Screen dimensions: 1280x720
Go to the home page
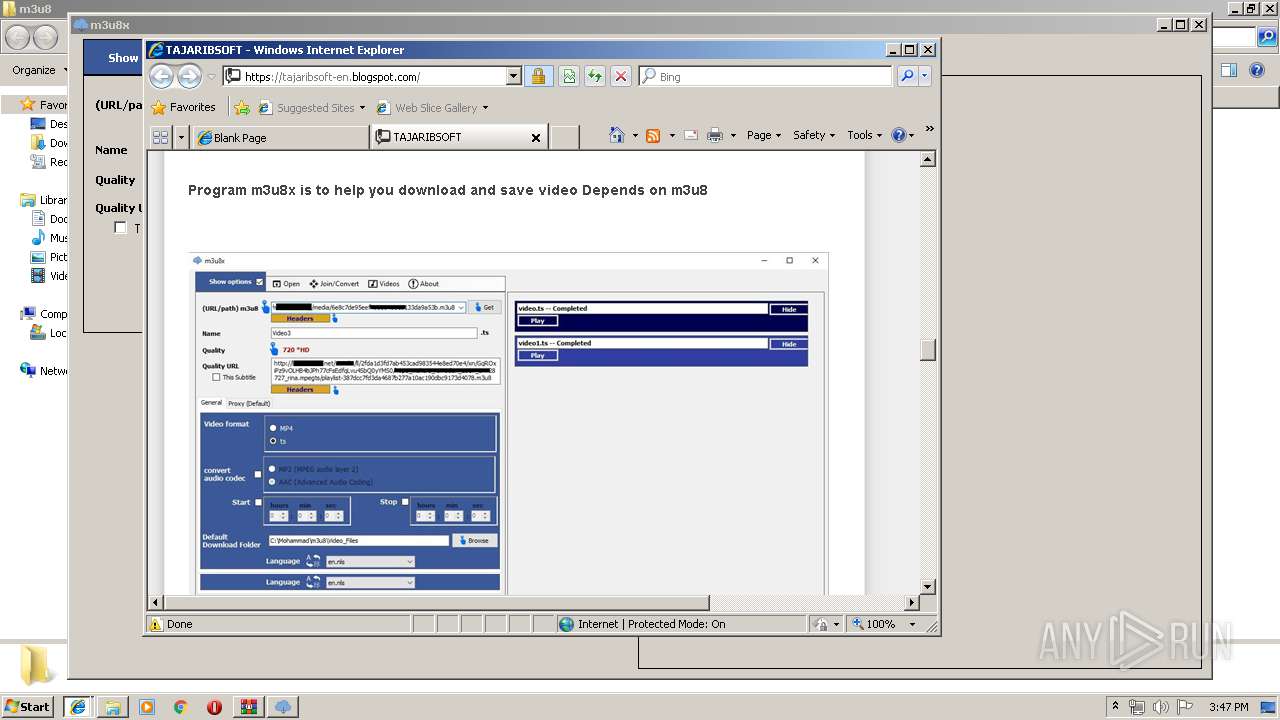coord(617,135)
